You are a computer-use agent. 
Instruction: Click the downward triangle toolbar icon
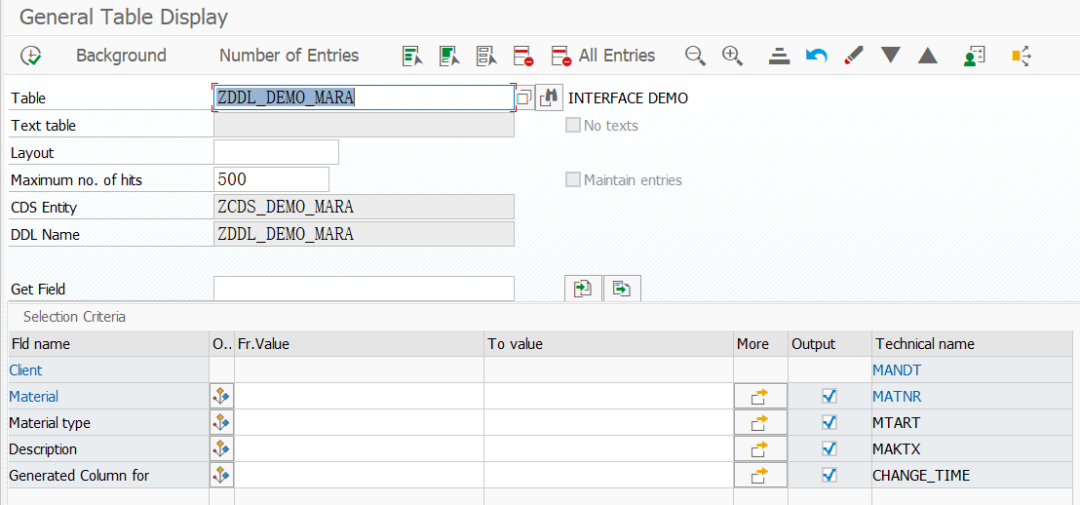(891, 55)
